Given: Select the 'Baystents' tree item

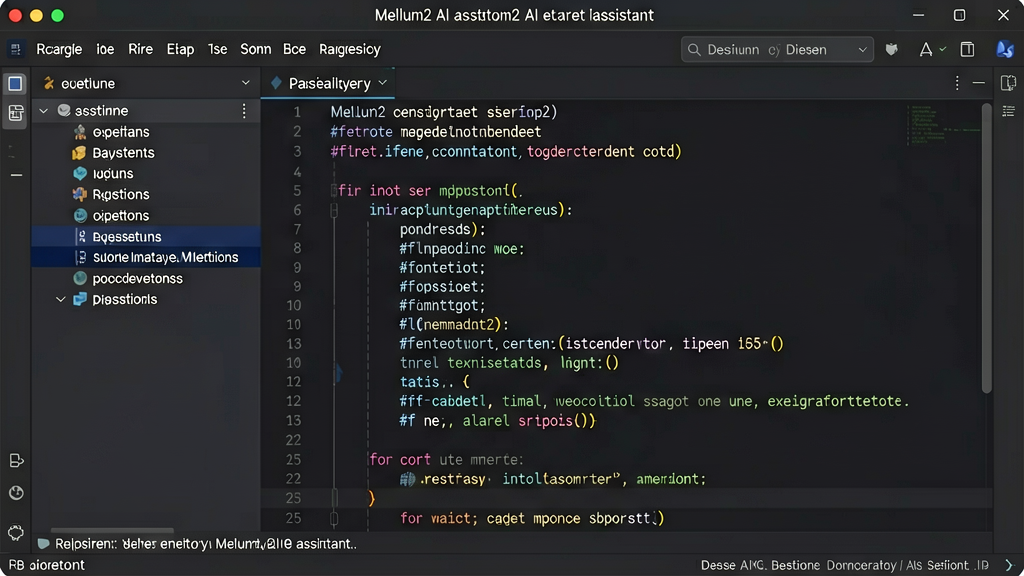Looking at the screenshot, I should (x=123, y=153).
